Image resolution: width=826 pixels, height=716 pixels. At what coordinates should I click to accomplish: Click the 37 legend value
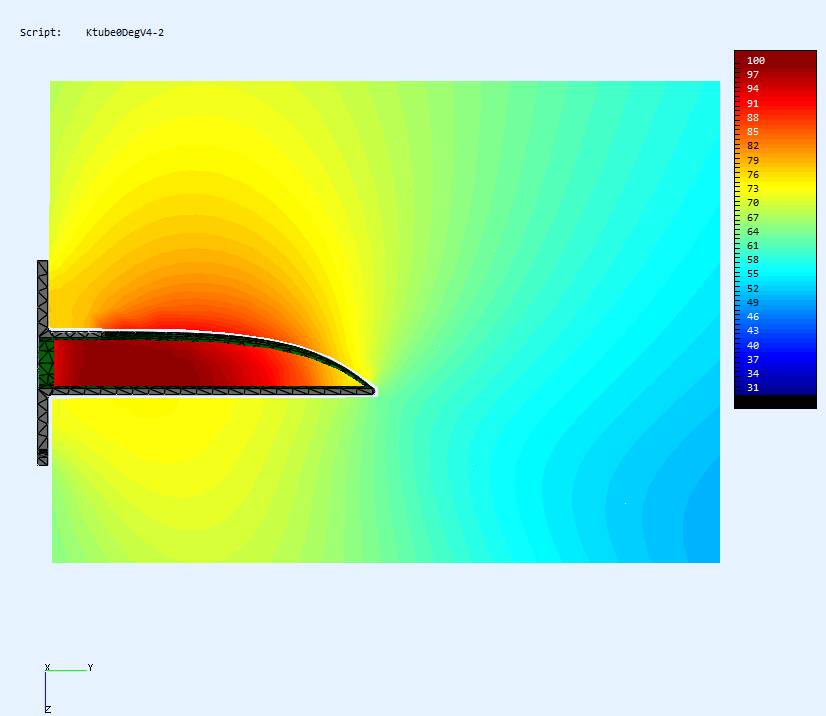[x=753, y=359]
